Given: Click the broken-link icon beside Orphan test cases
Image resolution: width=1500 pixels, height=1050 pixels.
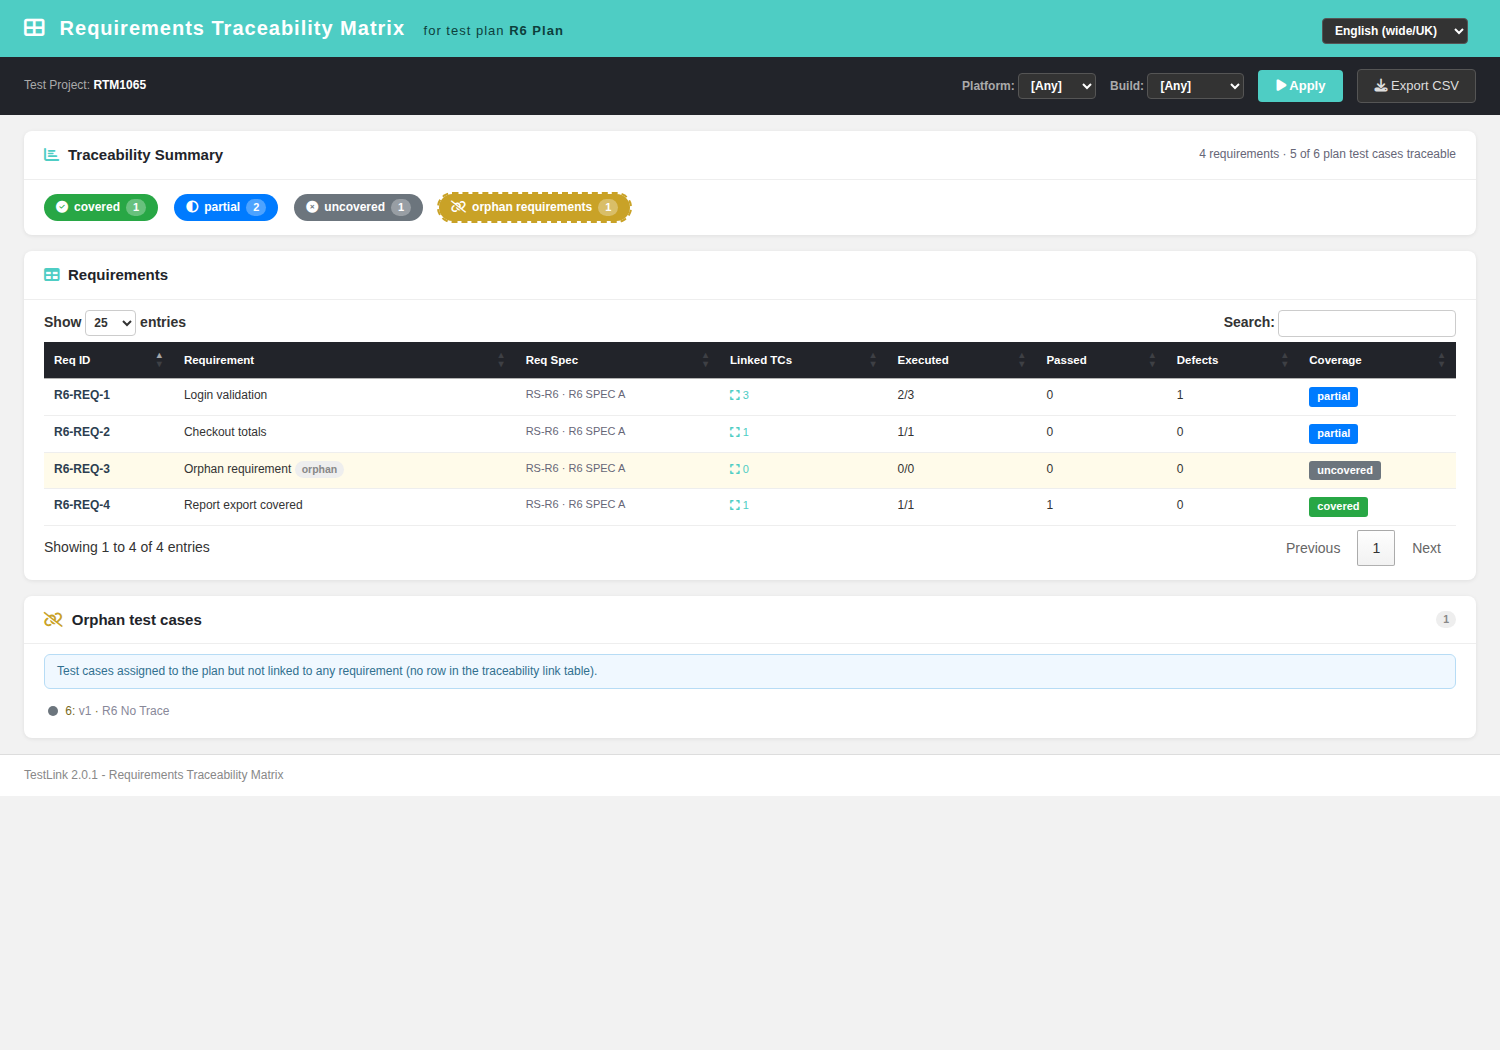Looking at the screenshot, I should (x=53, y=620).
